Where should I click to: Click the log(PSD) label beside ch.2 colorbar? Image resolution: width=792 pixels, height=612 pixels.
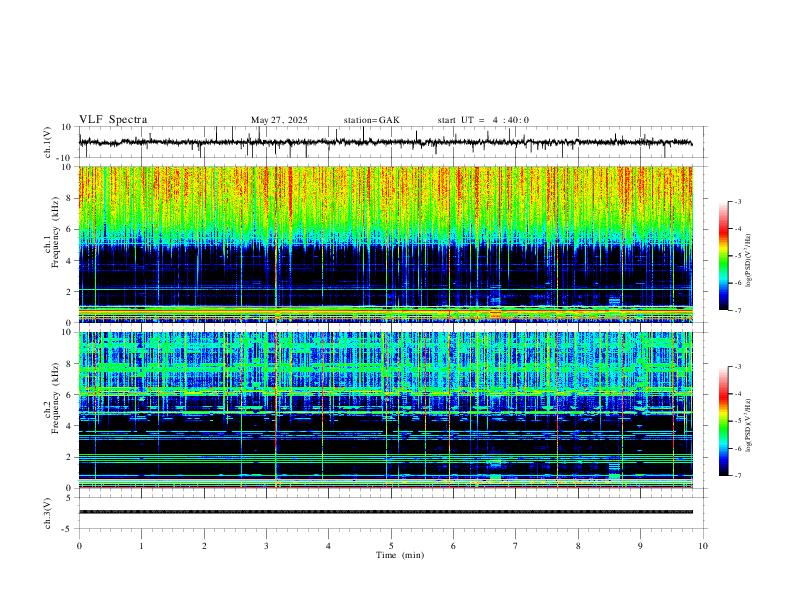(x=748, y=425)
